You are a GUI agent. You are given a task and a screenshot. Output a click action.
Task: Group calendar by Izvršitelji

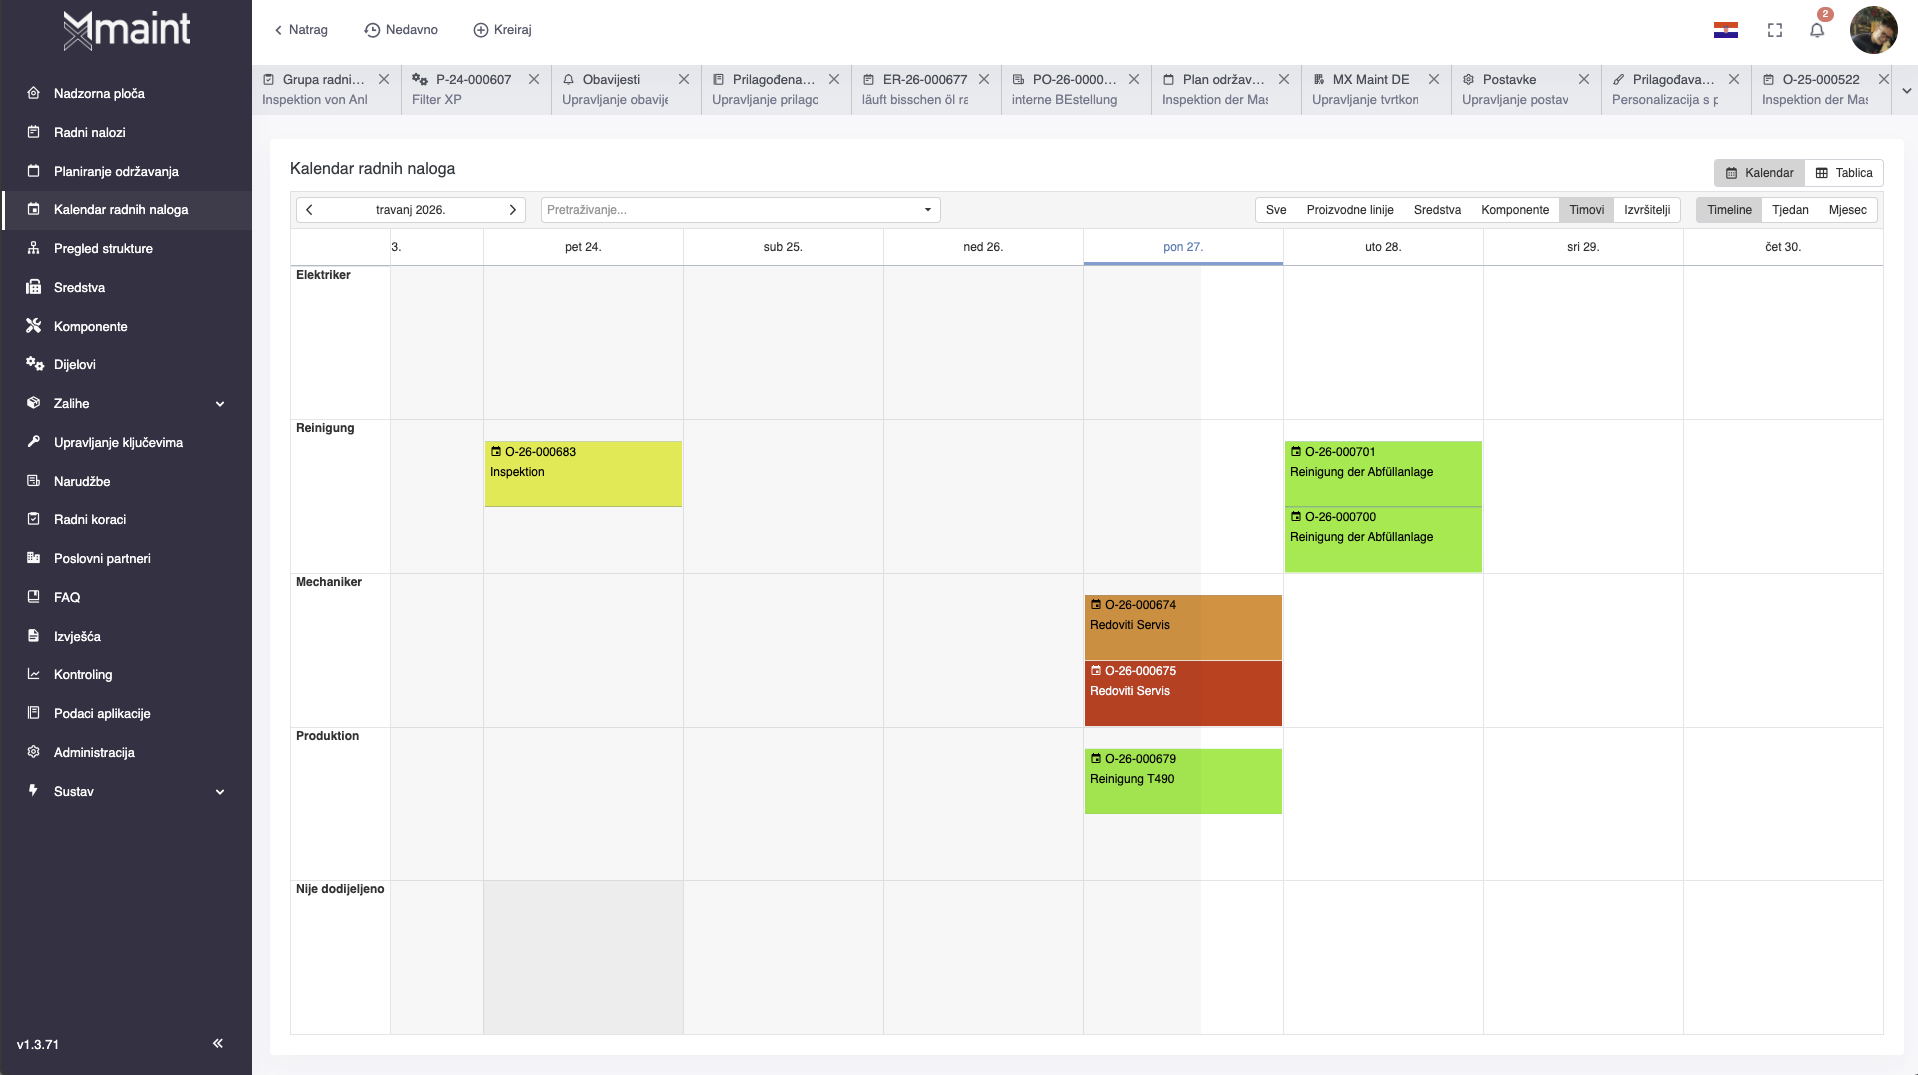(1646, 210)
